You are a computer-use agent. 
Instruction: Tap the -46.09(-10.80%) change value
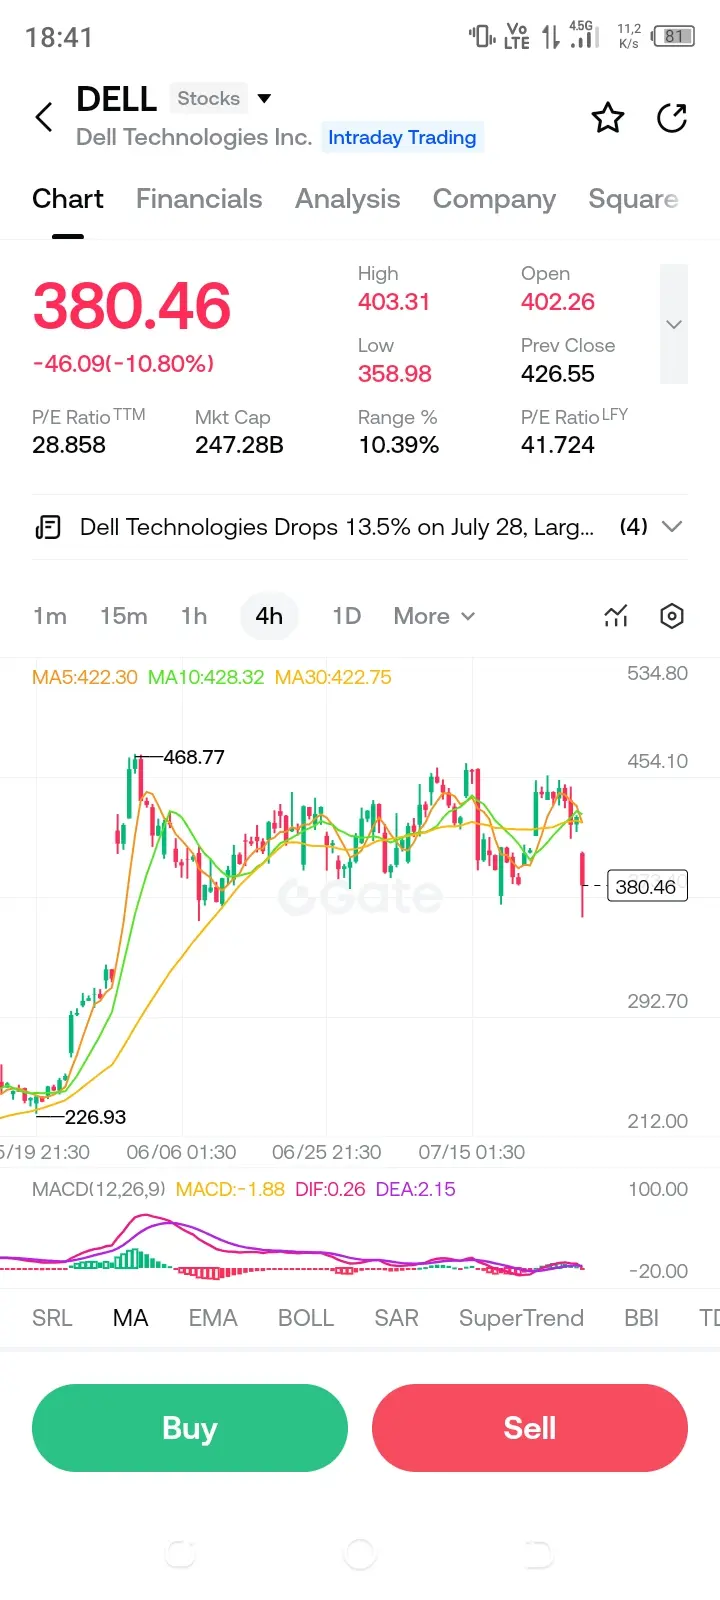point(123,363)
